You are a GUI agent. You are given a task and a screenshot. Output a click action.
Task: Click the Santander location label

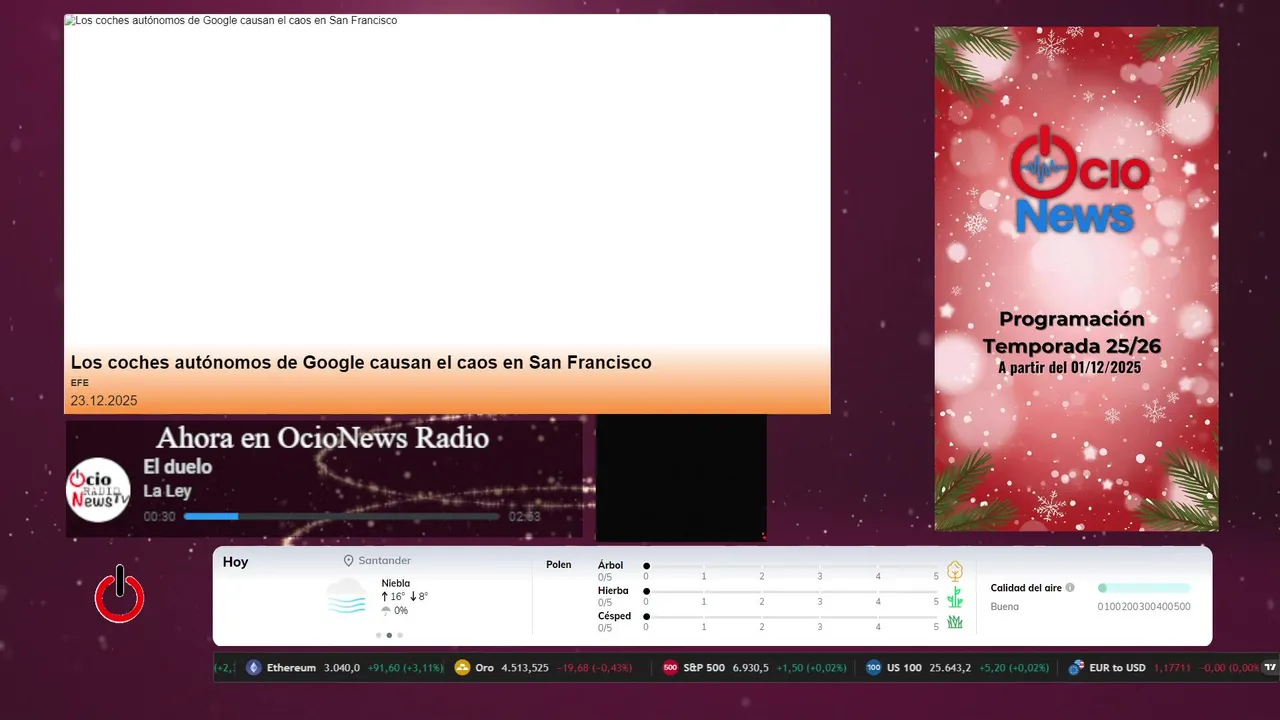tap(385, 561)
